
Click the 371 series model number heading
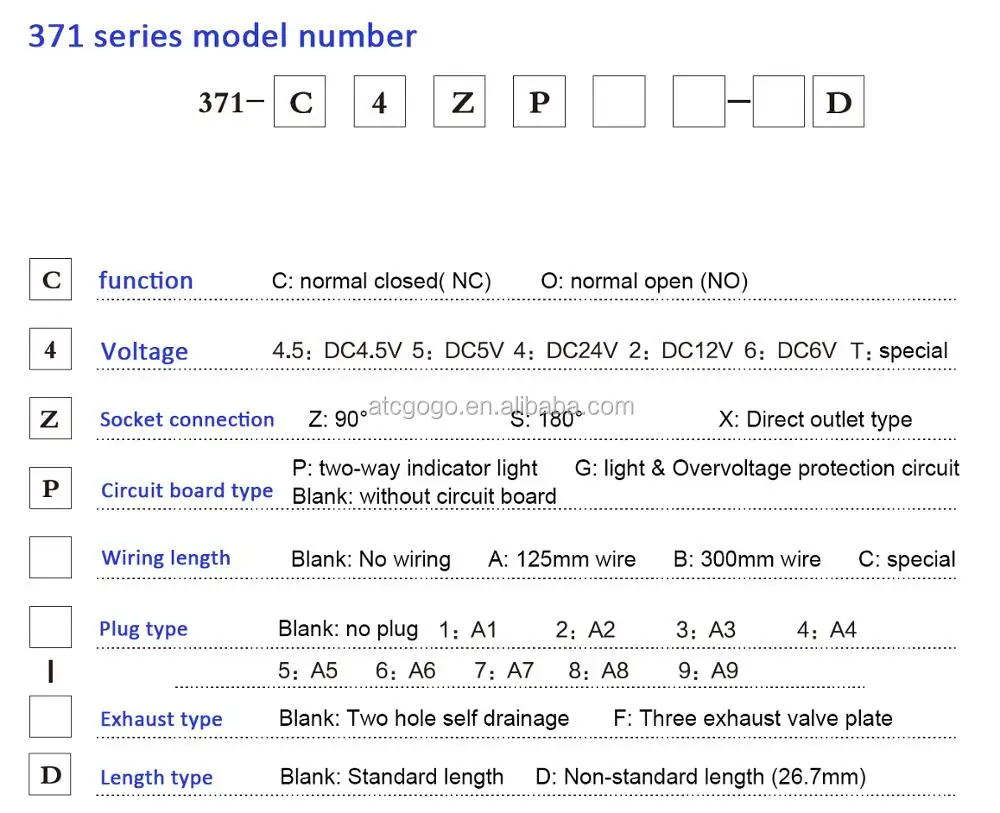pos(222,37)
